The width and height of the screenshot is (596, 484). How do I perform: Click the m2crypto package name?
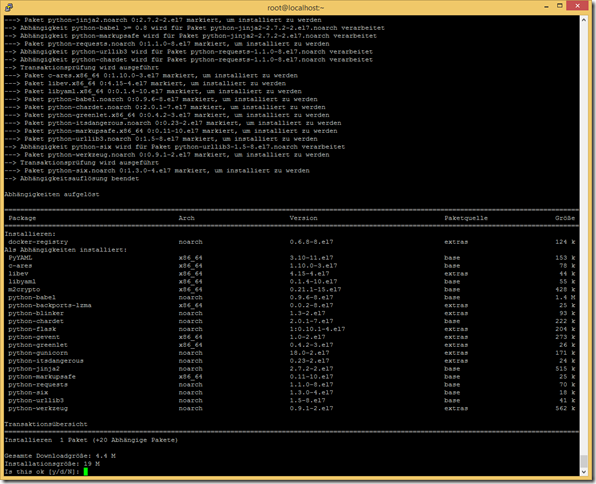[x=24, y=290]
